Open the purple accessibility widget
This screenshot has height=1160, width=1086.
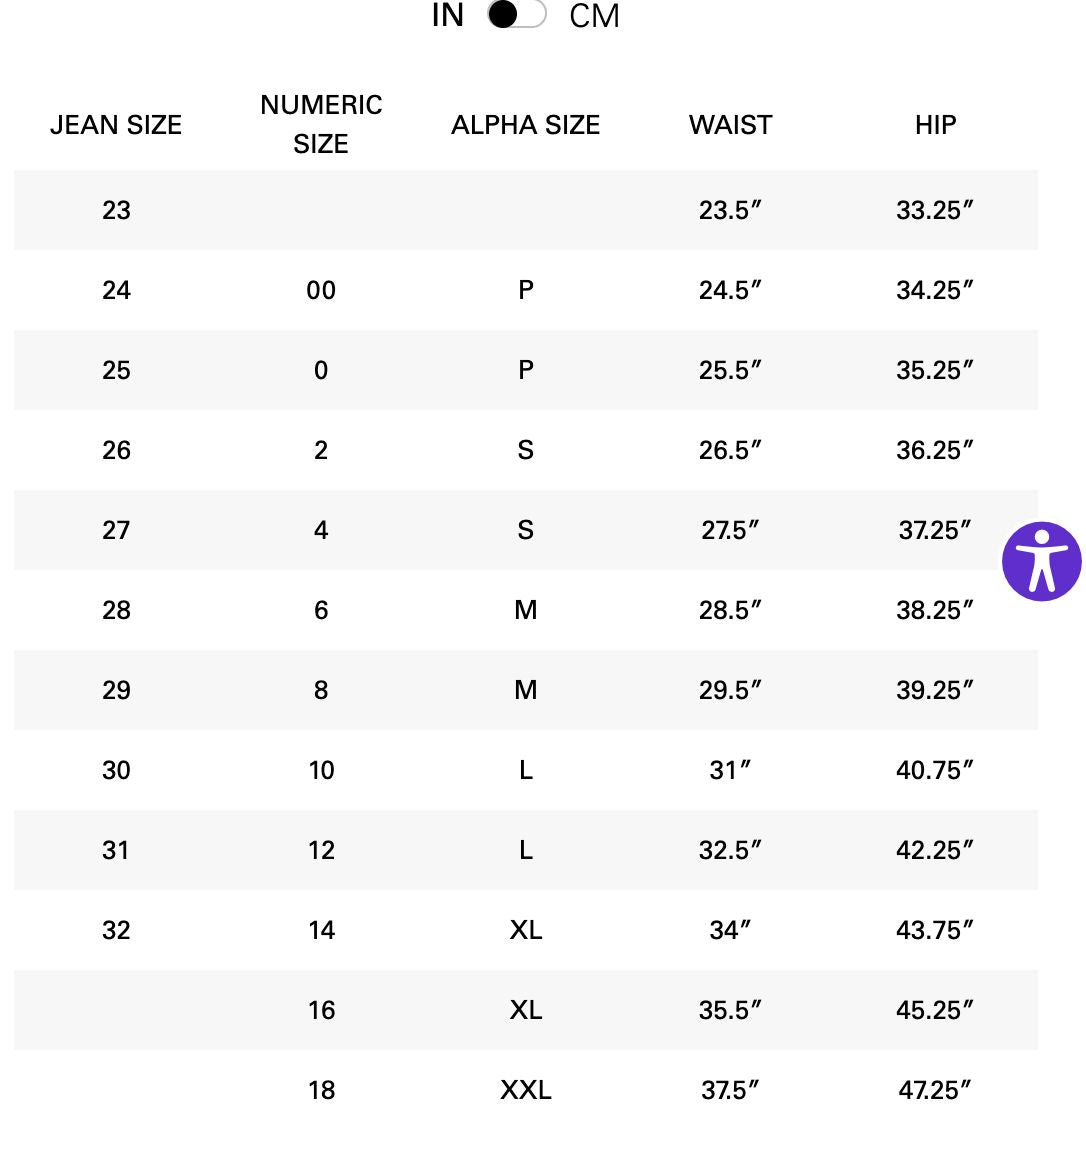click(1041, 561)
